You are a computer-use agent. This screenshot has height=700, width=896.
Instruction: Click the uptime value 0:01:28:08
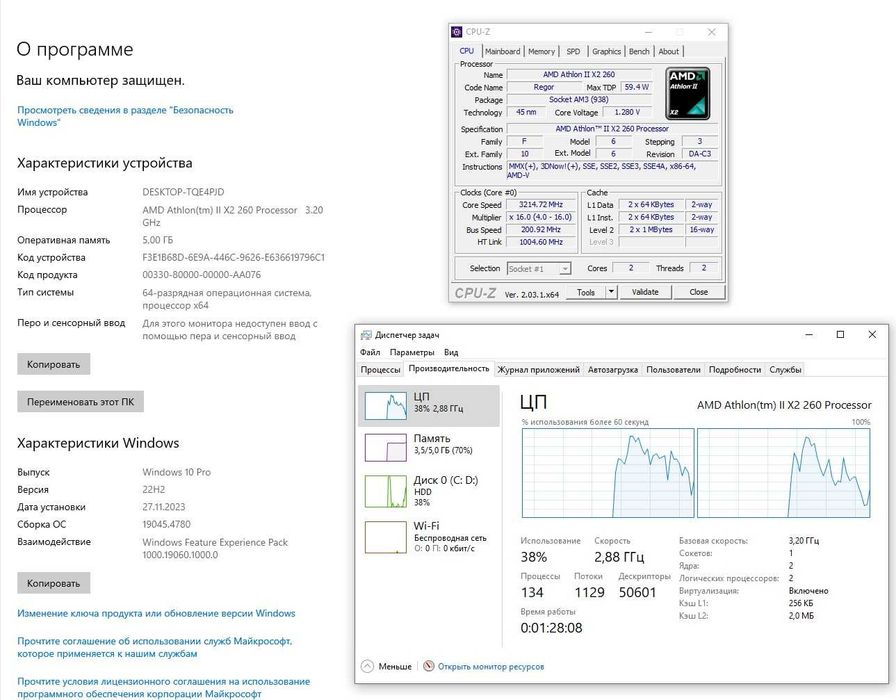551,628
